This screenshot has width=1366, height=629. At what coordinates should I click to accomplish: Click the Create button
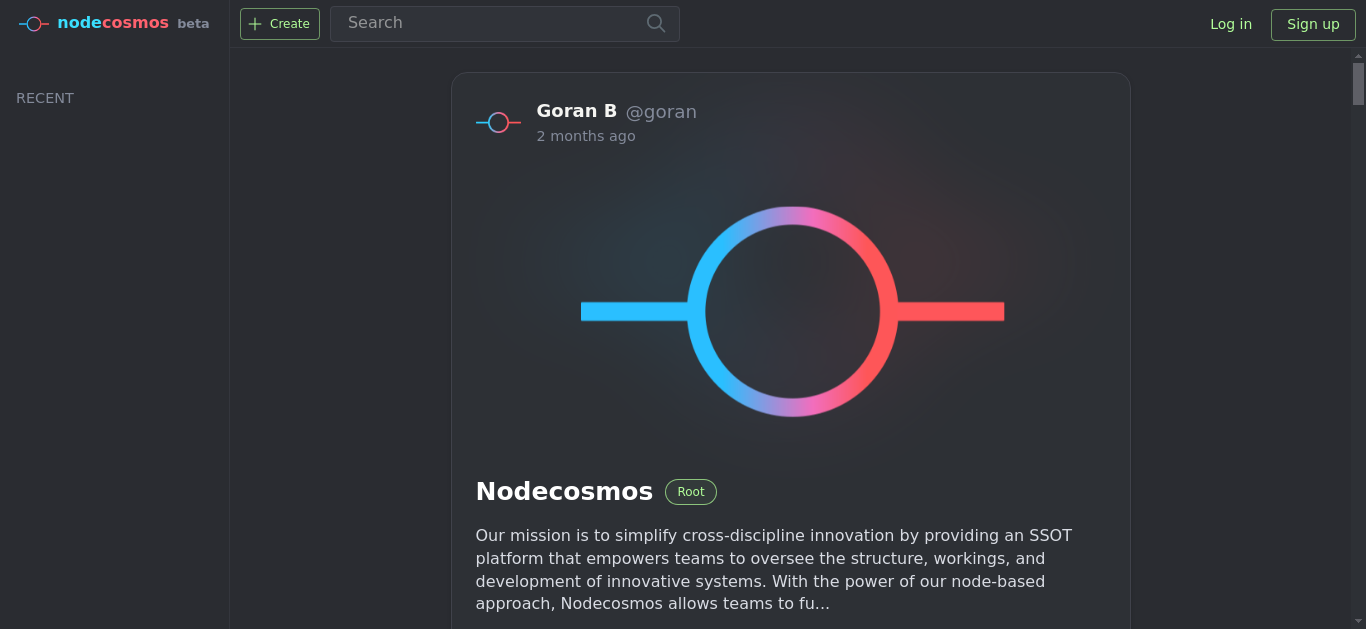[280, 24]
